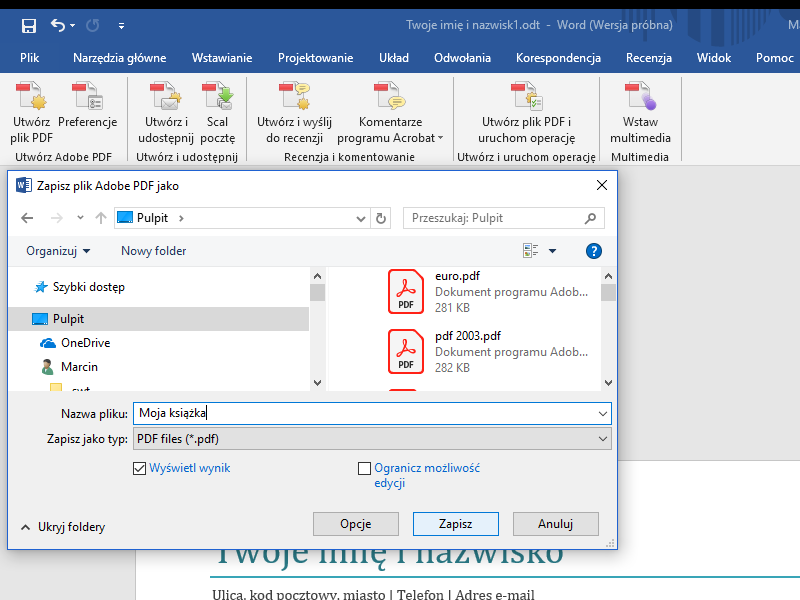The image size is (800, 600).
Task: Undo the last action in Word
Action: pyautogui.click(x=58, y=25)
